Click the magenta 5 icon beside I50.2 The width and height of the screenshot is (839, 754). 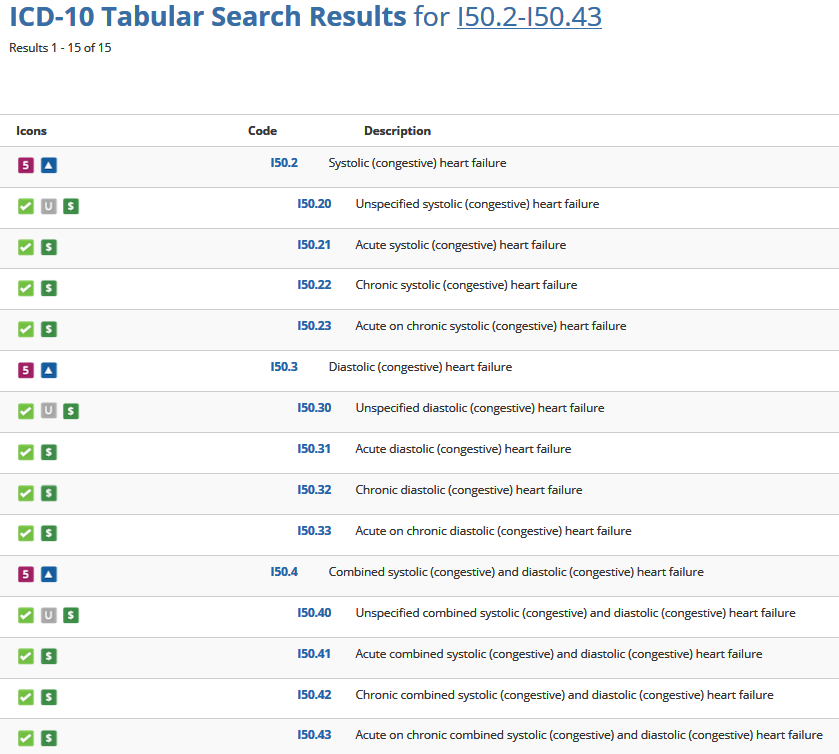(26, 165)
